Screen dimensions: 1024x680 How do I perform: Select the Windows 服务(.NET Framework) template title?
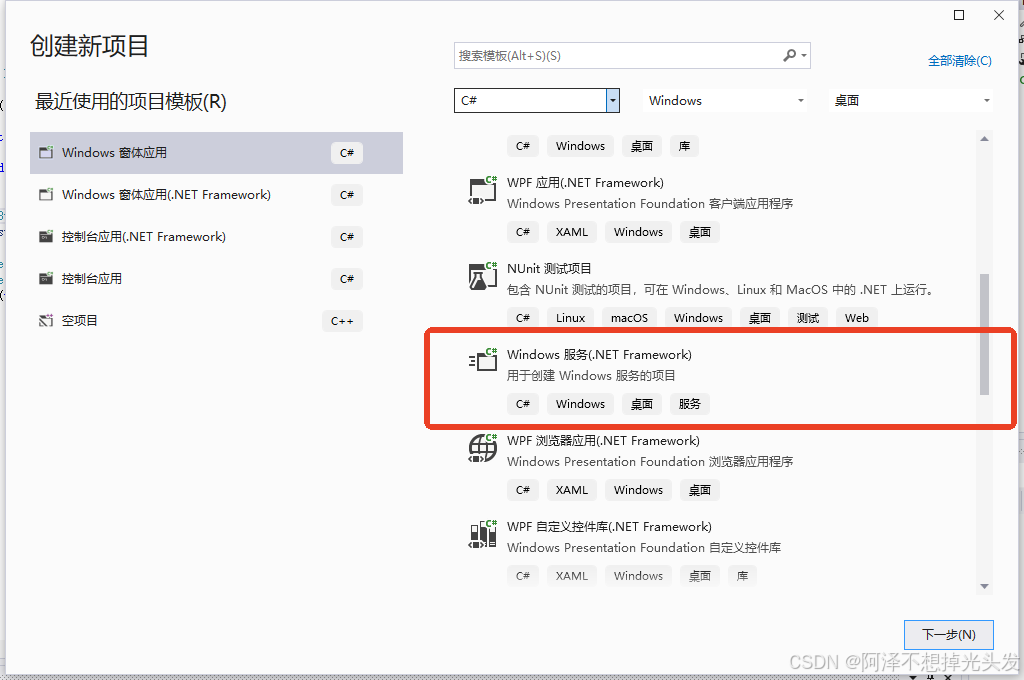coord(599,355)
